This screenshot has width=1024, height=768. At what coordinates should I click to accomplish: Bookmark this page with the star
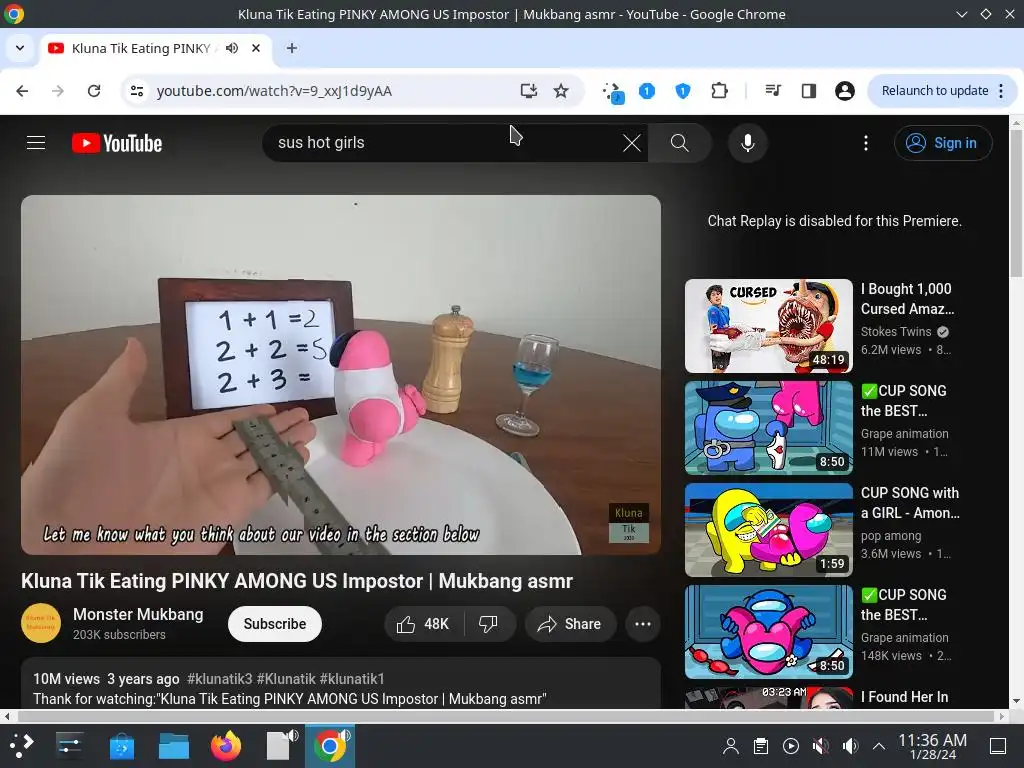coord(561,91)
